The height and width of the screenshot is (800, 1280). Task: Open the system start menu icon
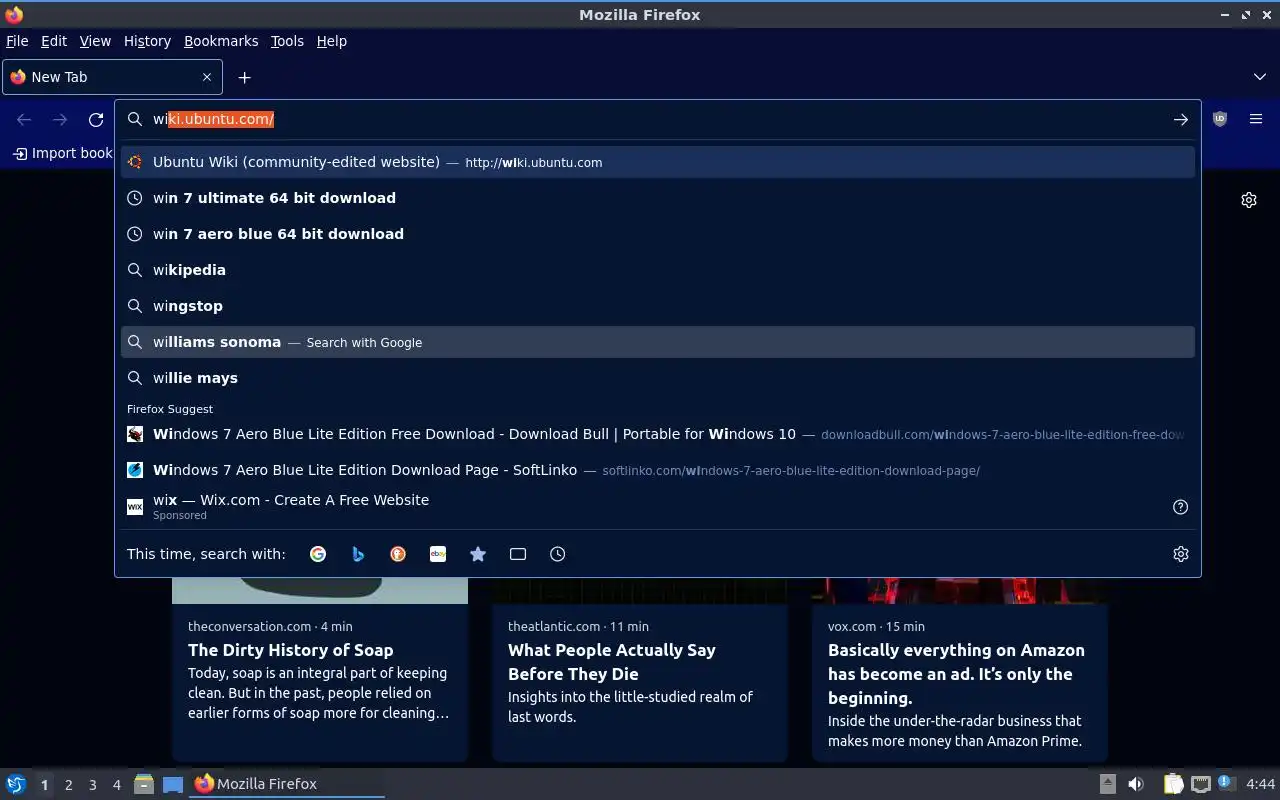click(16, 784)
